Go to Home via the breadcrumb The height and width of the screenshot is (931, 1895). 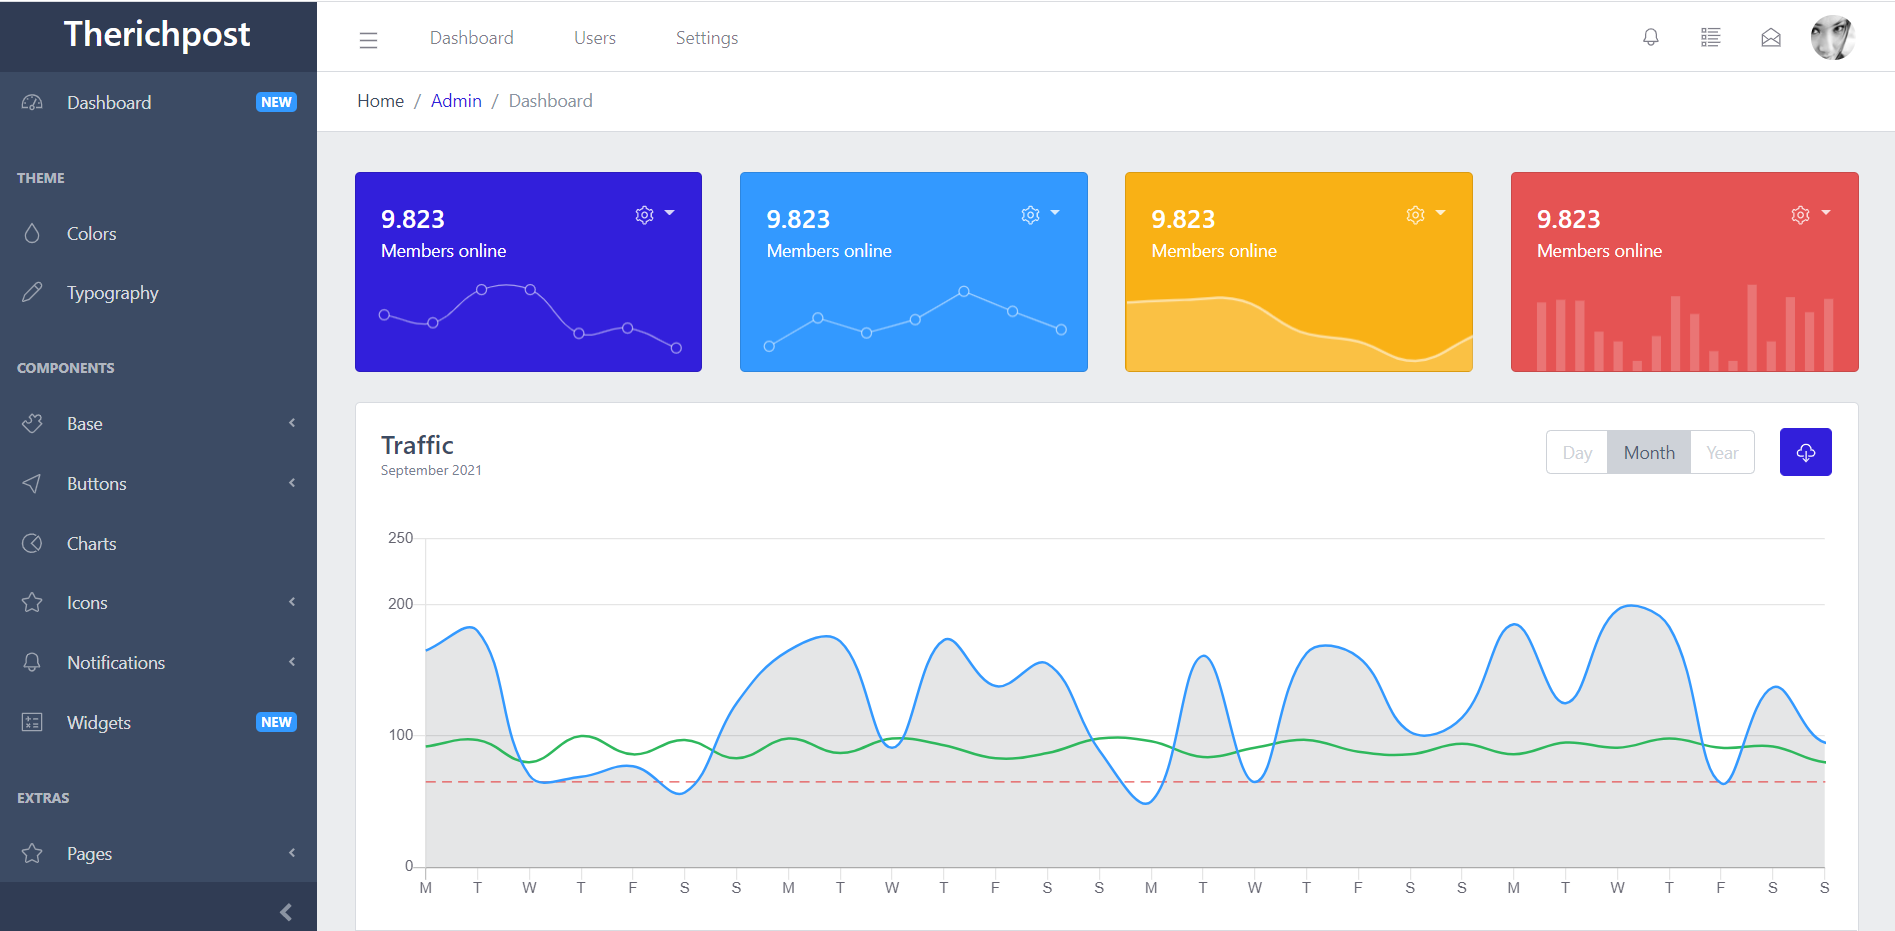point(380,100)
